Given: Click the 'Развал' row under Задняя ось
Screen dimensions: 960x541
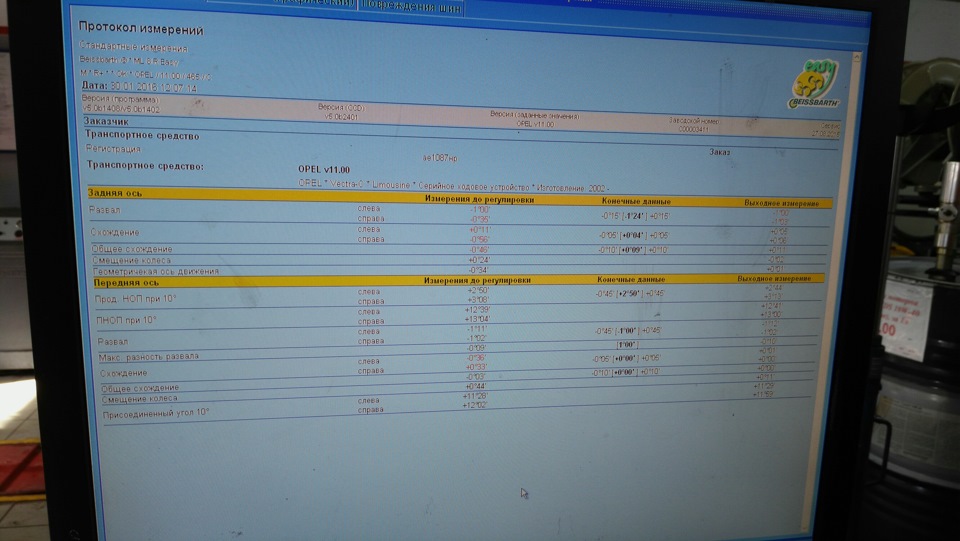Looking at the screenshot, I should (x=105, y=210).
